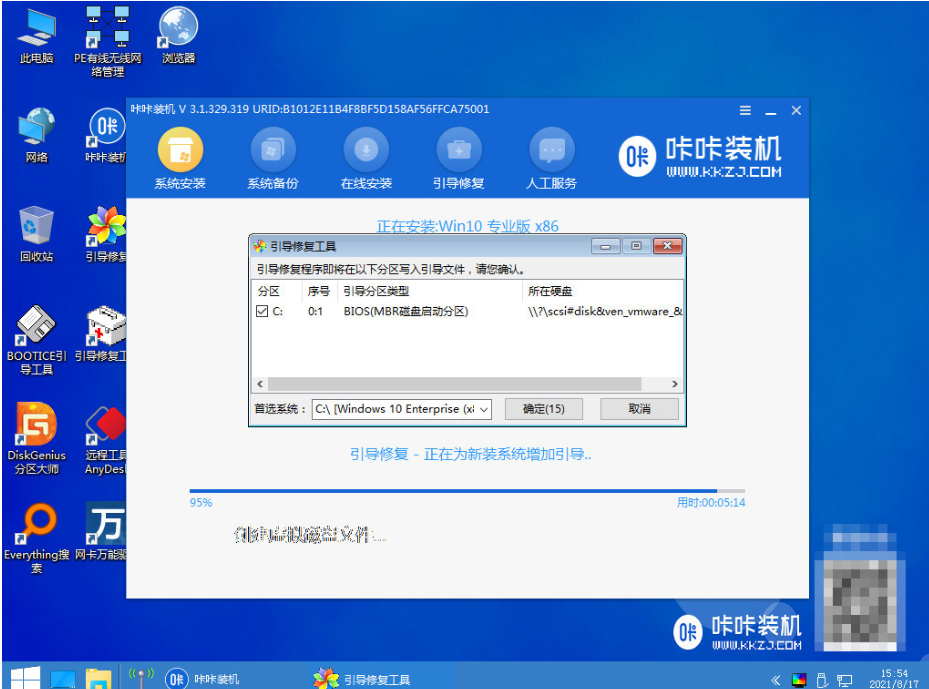
Task: Click the 引导修复 - 正在为新装系统增加引导 status text
Action: pos(470,454)
